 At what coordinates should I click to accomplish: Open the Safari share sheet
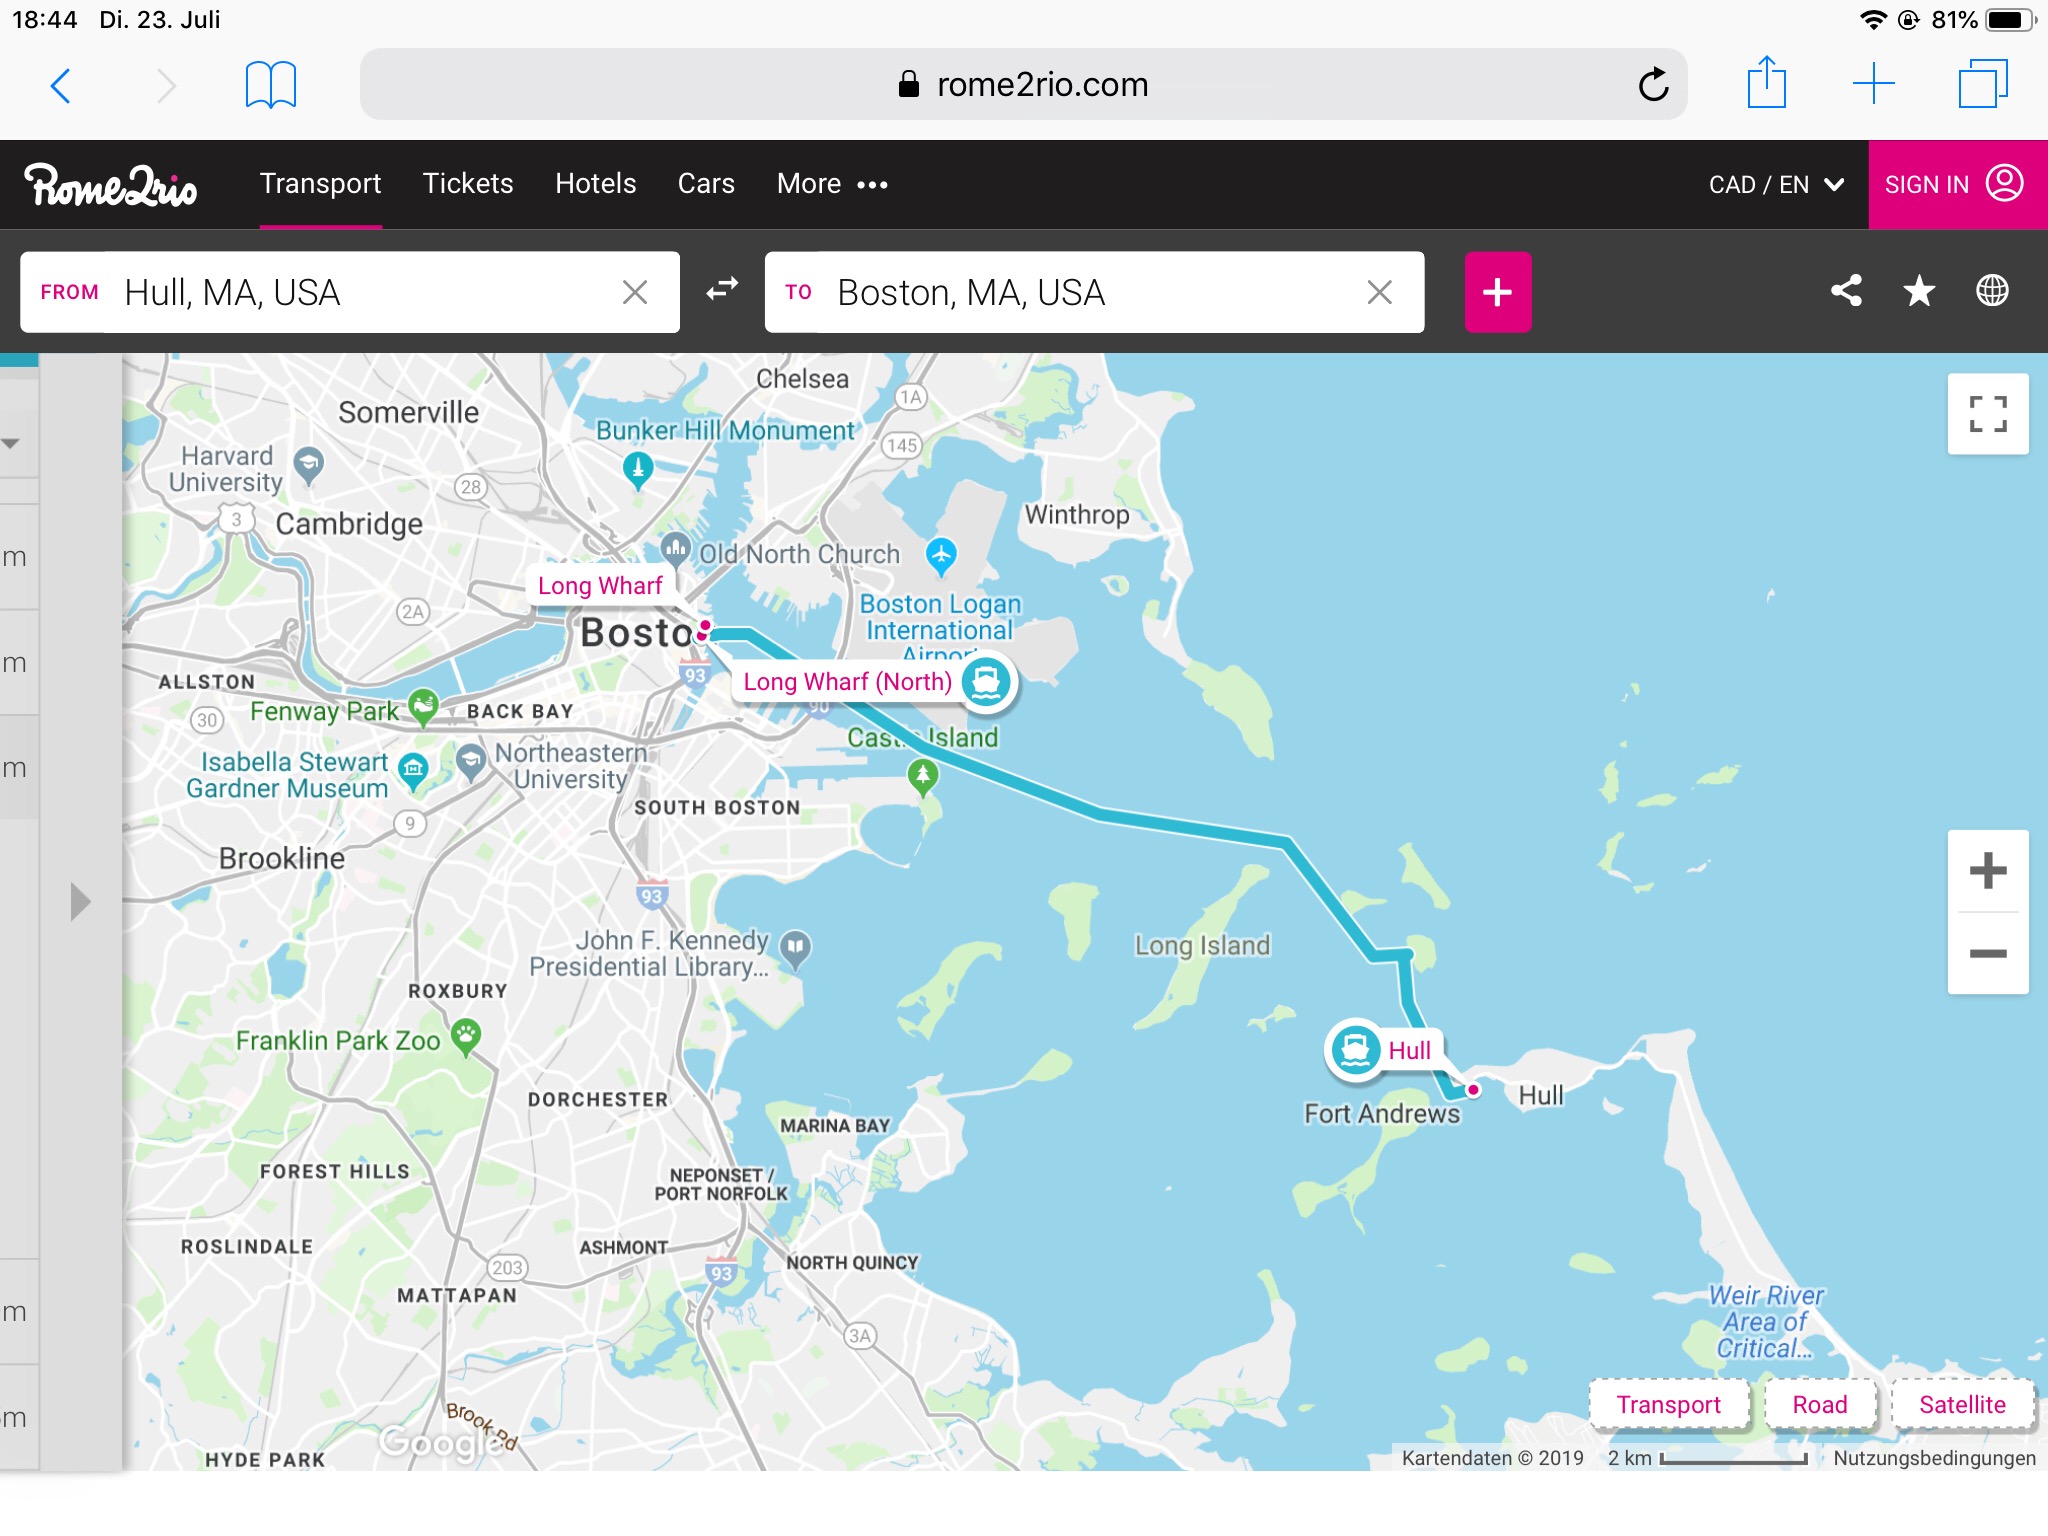coord(1766,82)
